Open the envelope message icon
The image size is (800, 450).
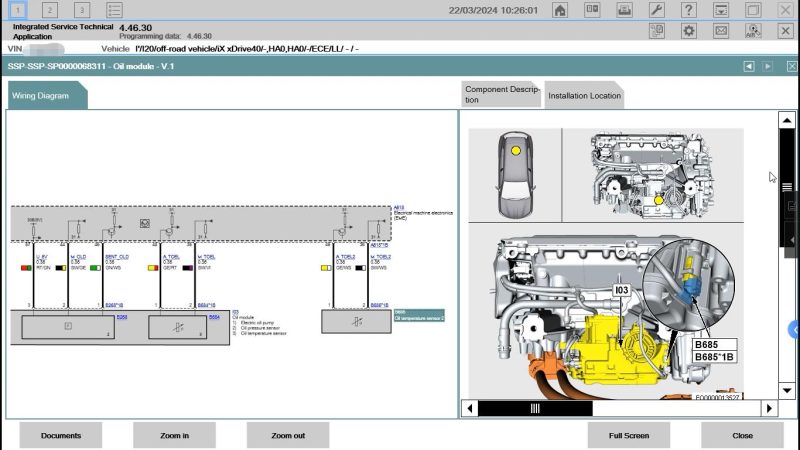(721, 31)
